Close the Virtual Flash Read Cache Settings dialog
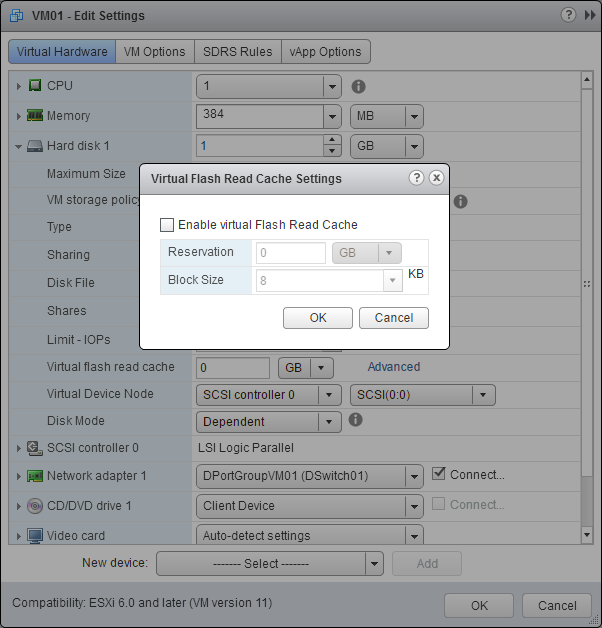Screen dimensions: 602x628 click(x=436, y=178)
